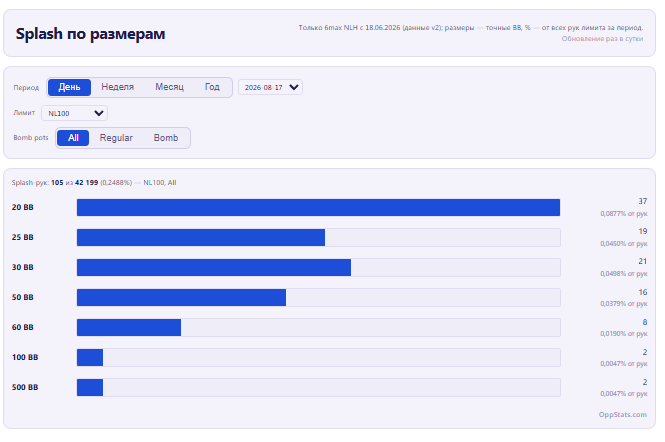Click the 25 BB row label

click(x=22, y=238)
